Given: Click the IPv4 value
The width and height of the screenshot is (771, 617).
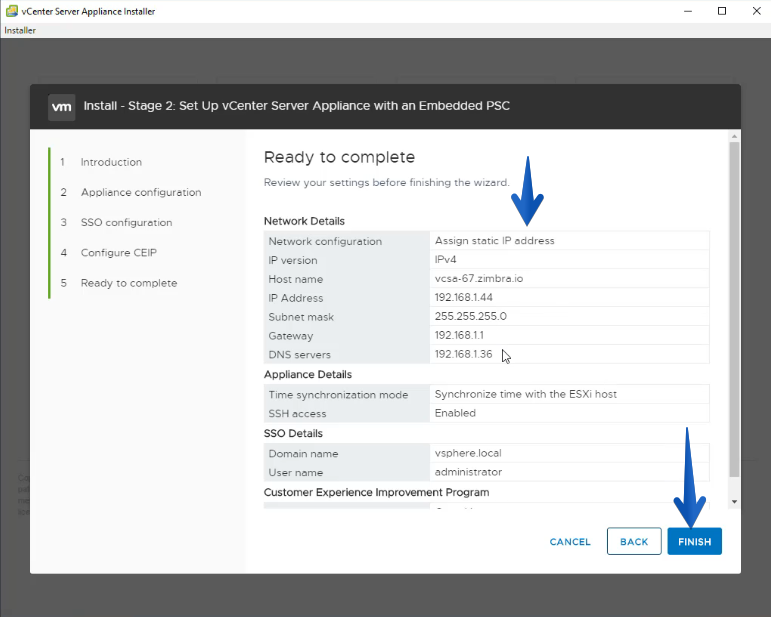Looking at the screenshot, I should [445, 260].
